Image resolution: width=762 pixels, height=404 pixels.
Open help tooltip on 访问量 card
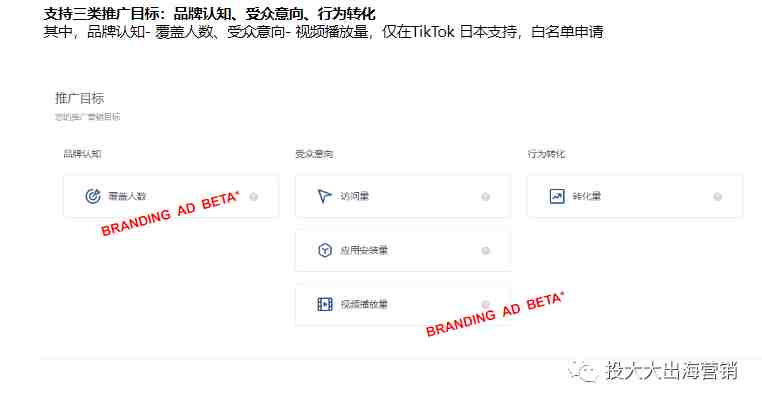pos(485,196)
